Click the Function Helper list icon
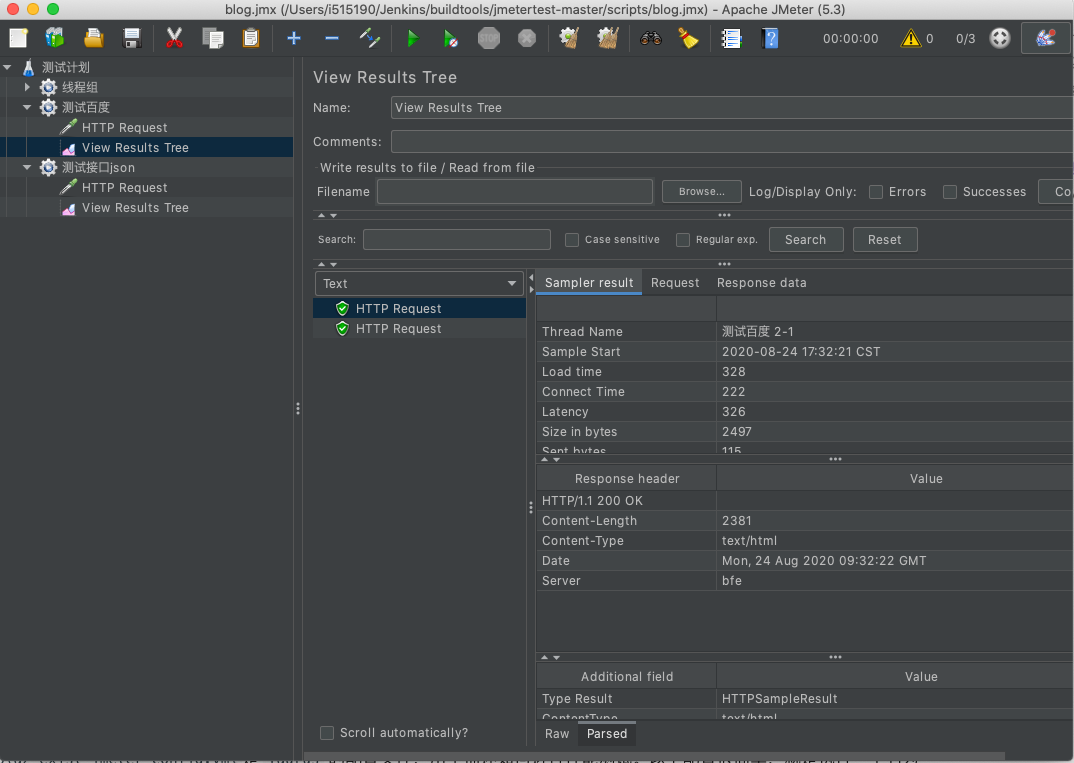 pos(731,39)
